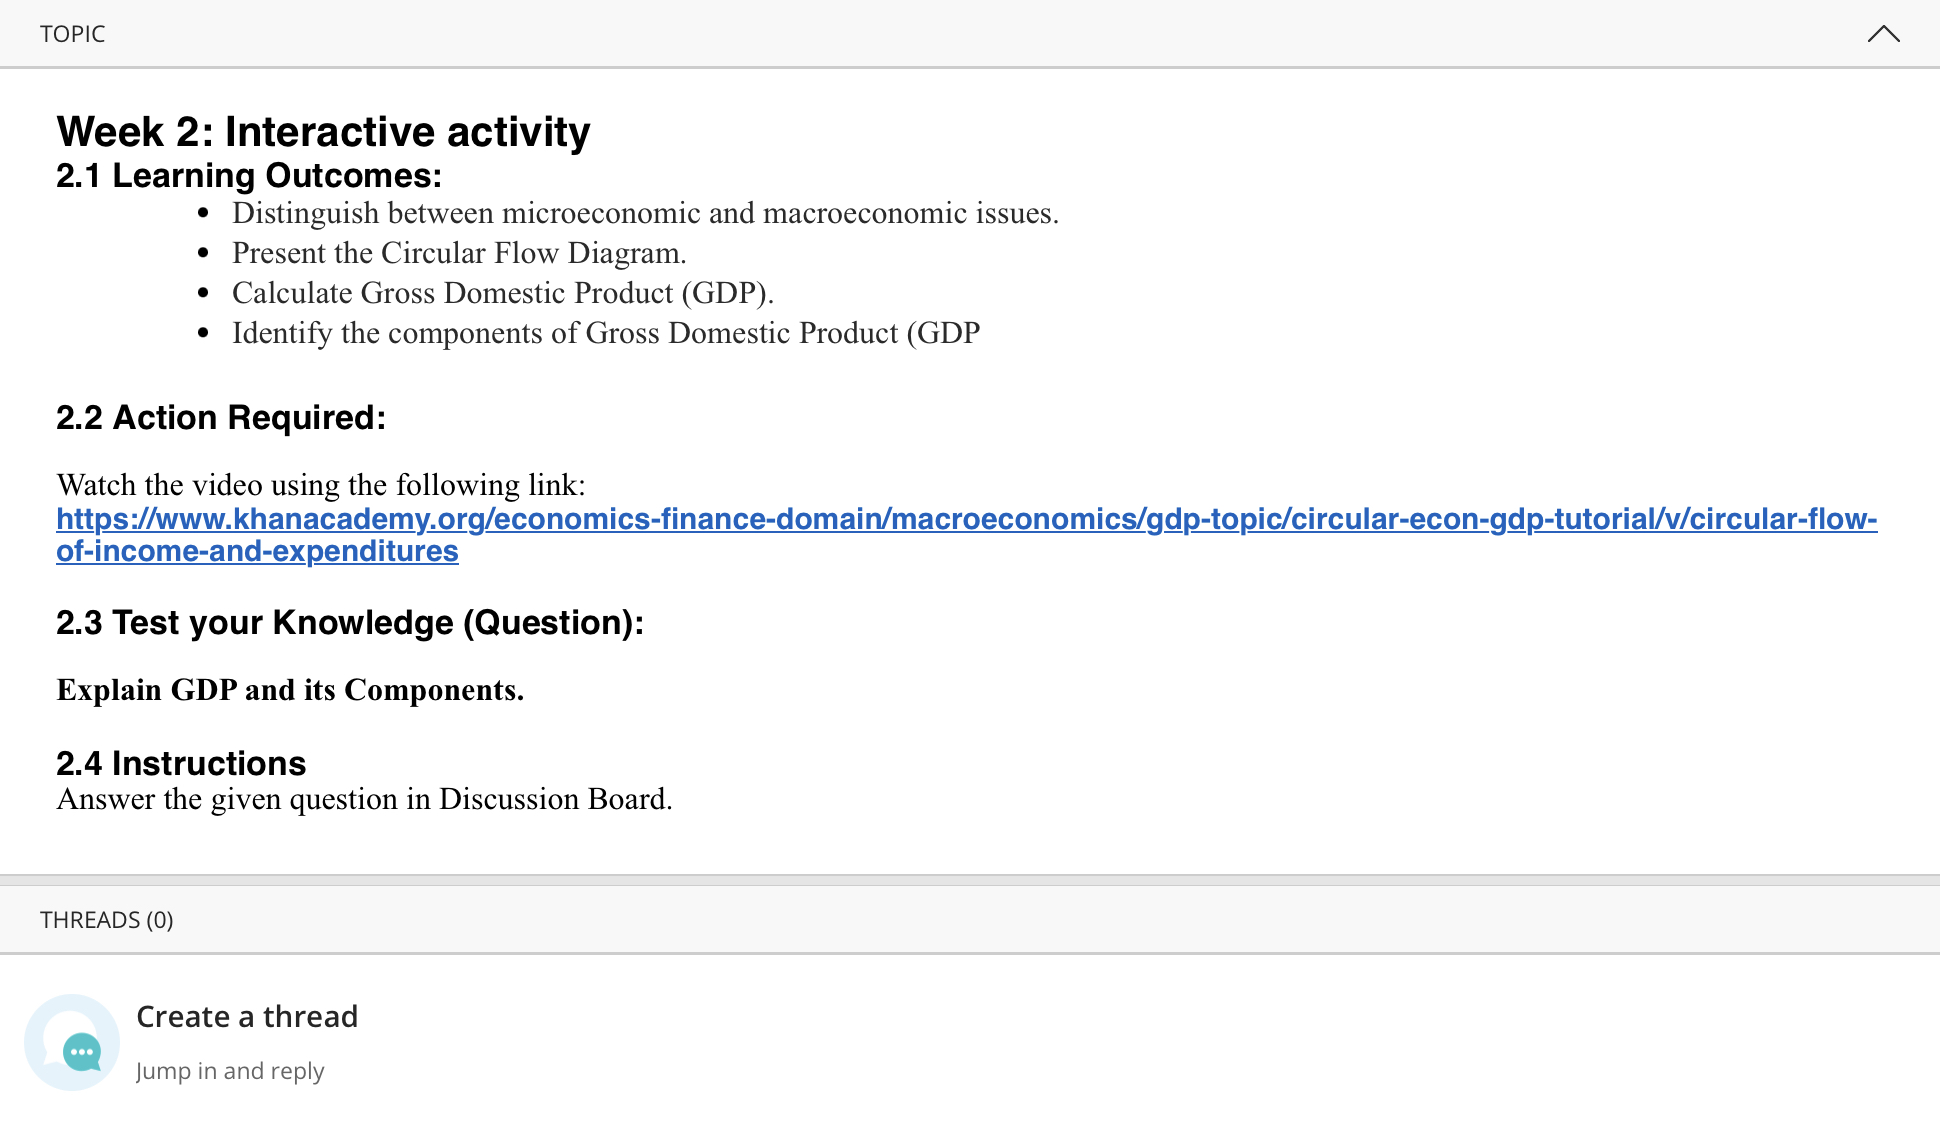Image resolution: width=1940 pixels, height=1128 pixels.
Task: Open the Khan Academy video link
Action: tap(966, 519)
